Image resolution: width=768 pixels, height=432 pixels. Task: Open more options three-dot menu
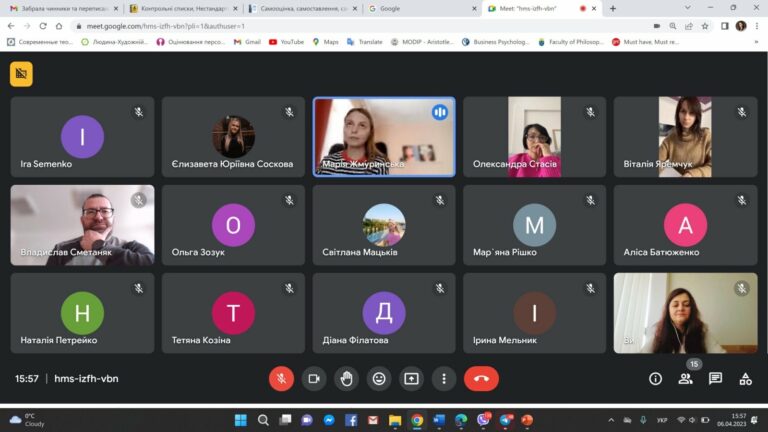pyautogui.click(x=444, y=379)
